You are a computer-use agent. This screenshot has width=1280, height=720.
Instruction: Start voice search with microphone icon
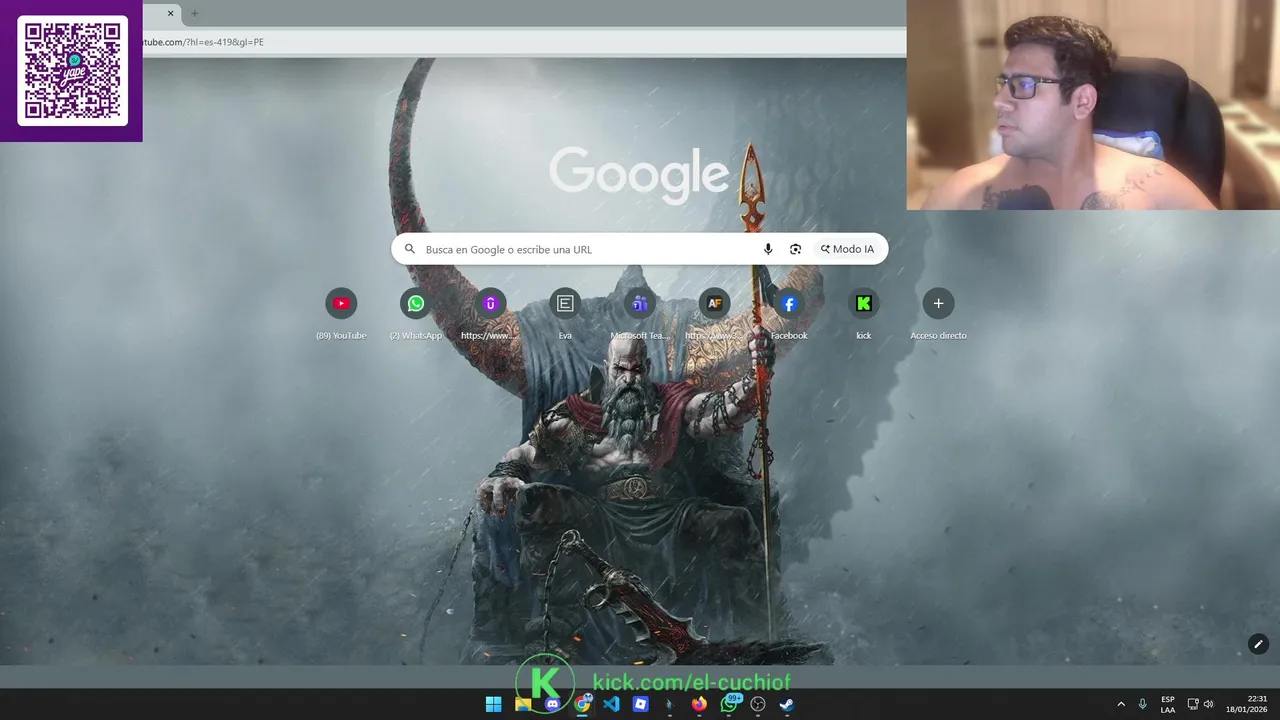(x=768, y=249)
